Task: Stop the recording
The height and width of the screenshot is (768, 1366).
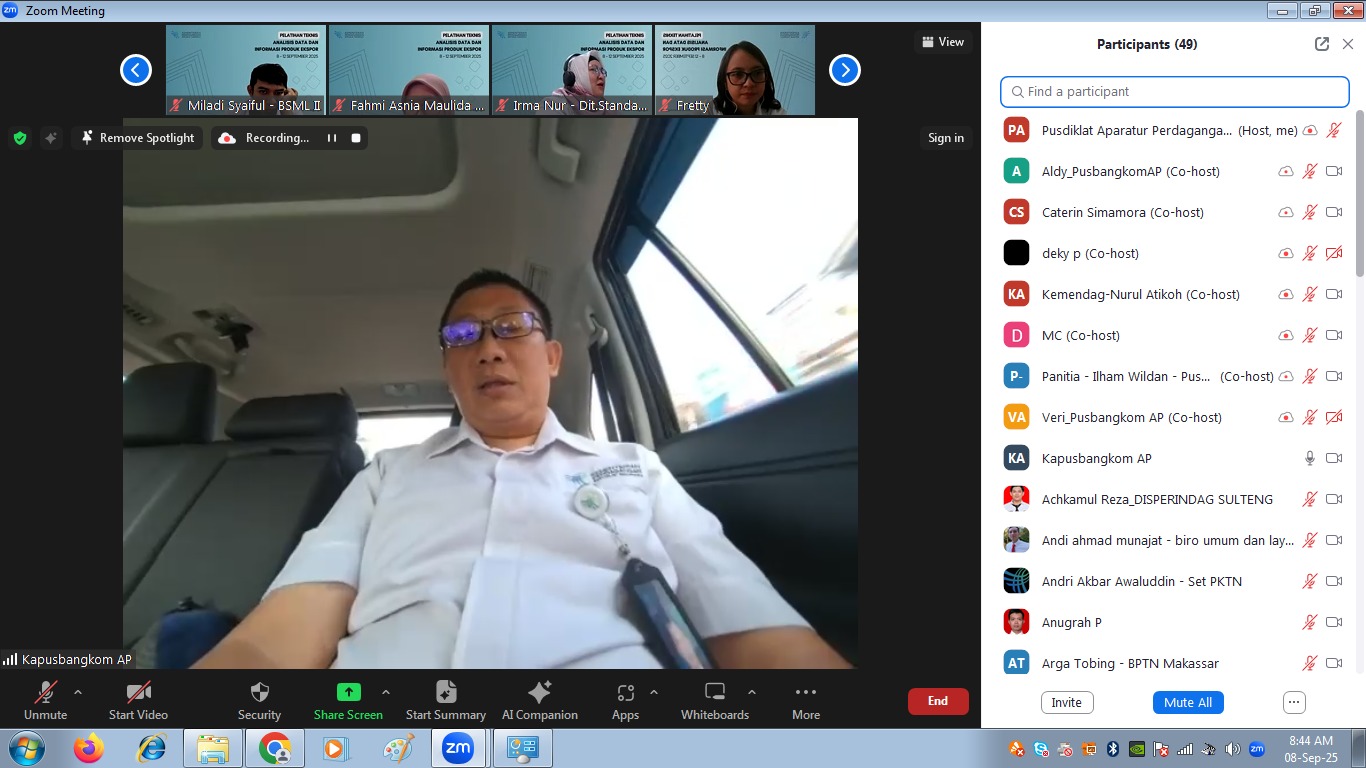Action: [x=356, y=138]
